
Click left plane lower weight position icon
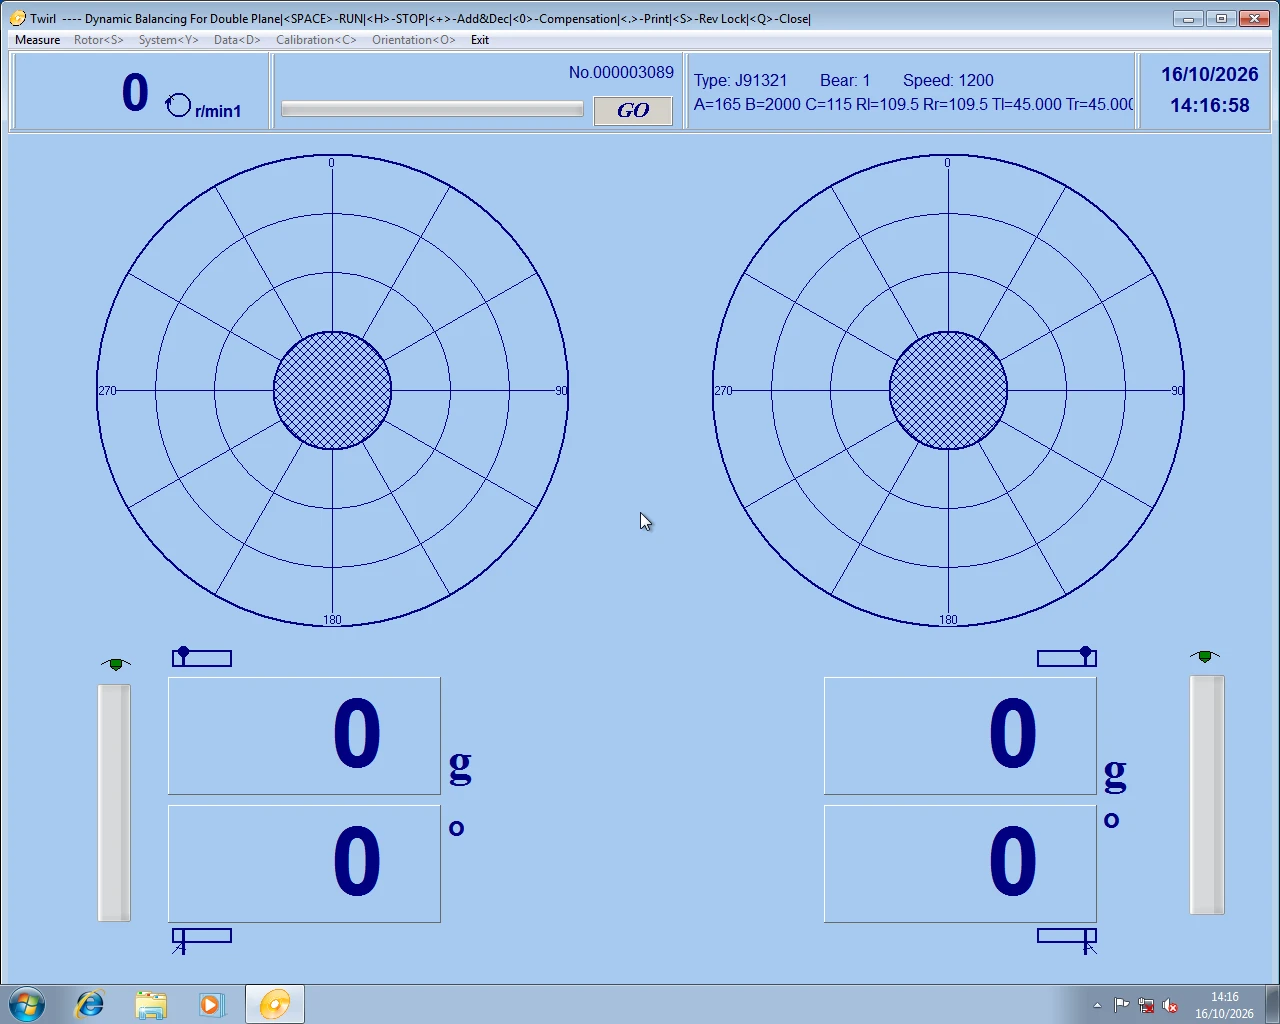pos(202,940)
